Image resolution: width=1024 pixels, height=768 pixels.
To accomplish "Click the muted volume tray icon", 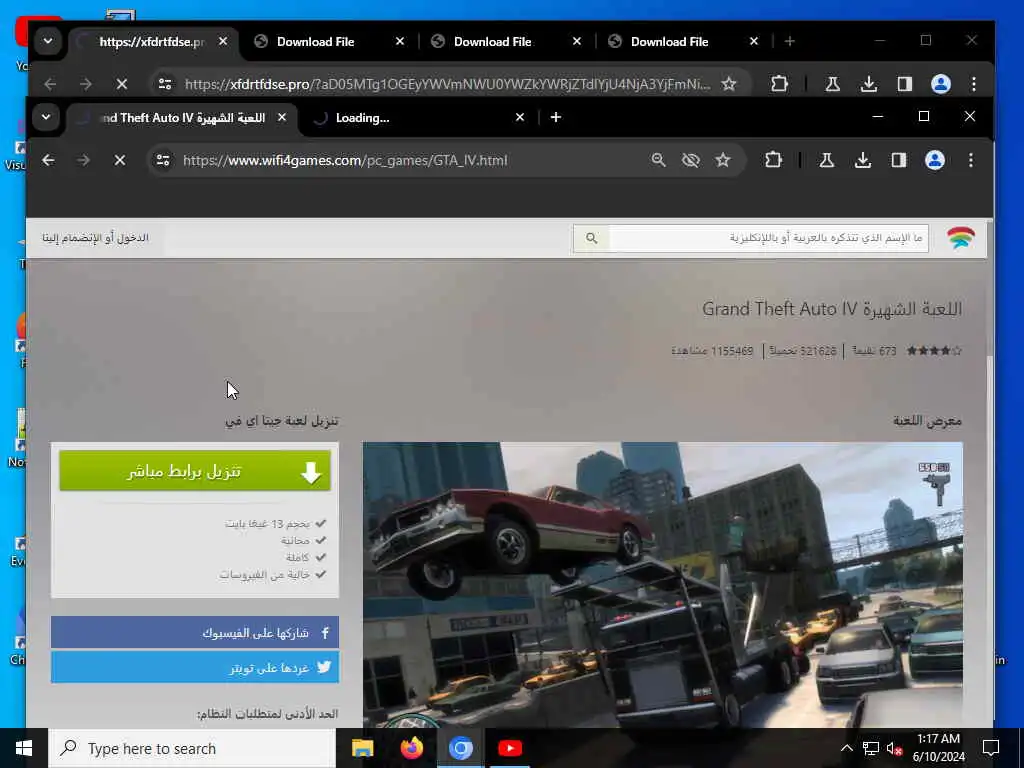I will click(894, 748).
